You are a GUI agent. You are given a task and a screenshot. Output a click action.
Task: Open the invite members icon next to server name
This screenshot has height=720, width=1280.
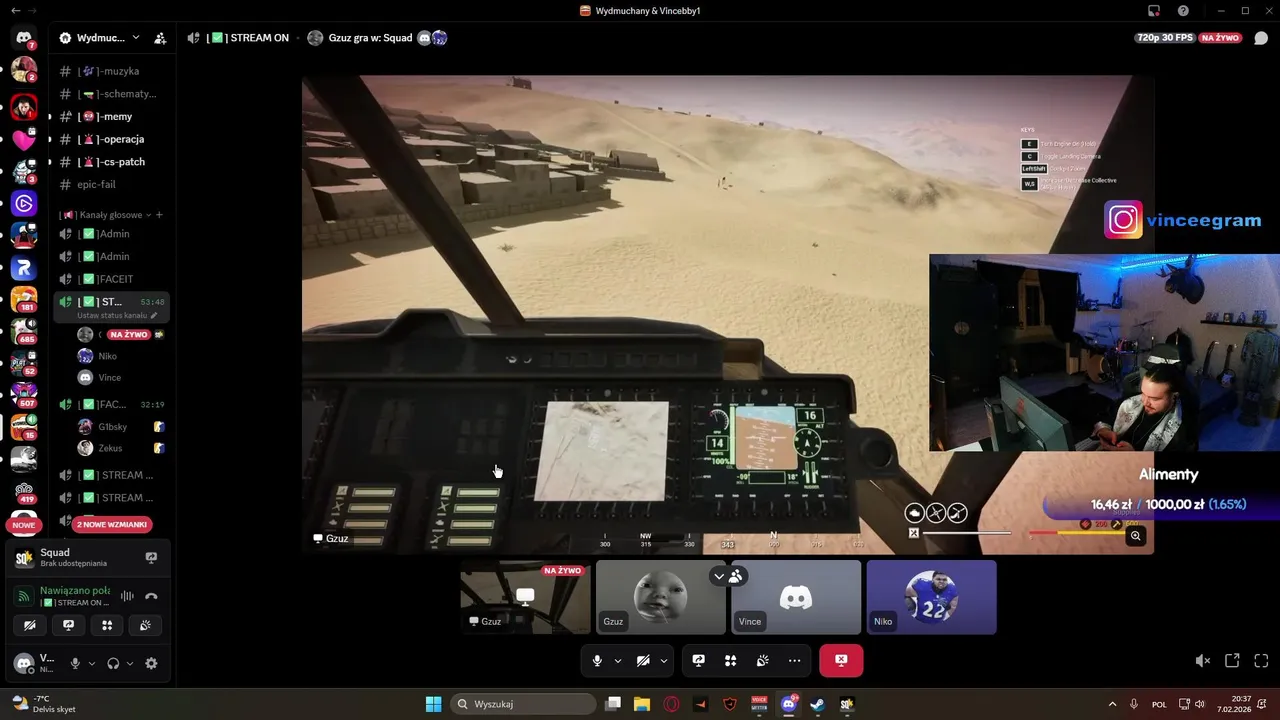pos(160,38)
